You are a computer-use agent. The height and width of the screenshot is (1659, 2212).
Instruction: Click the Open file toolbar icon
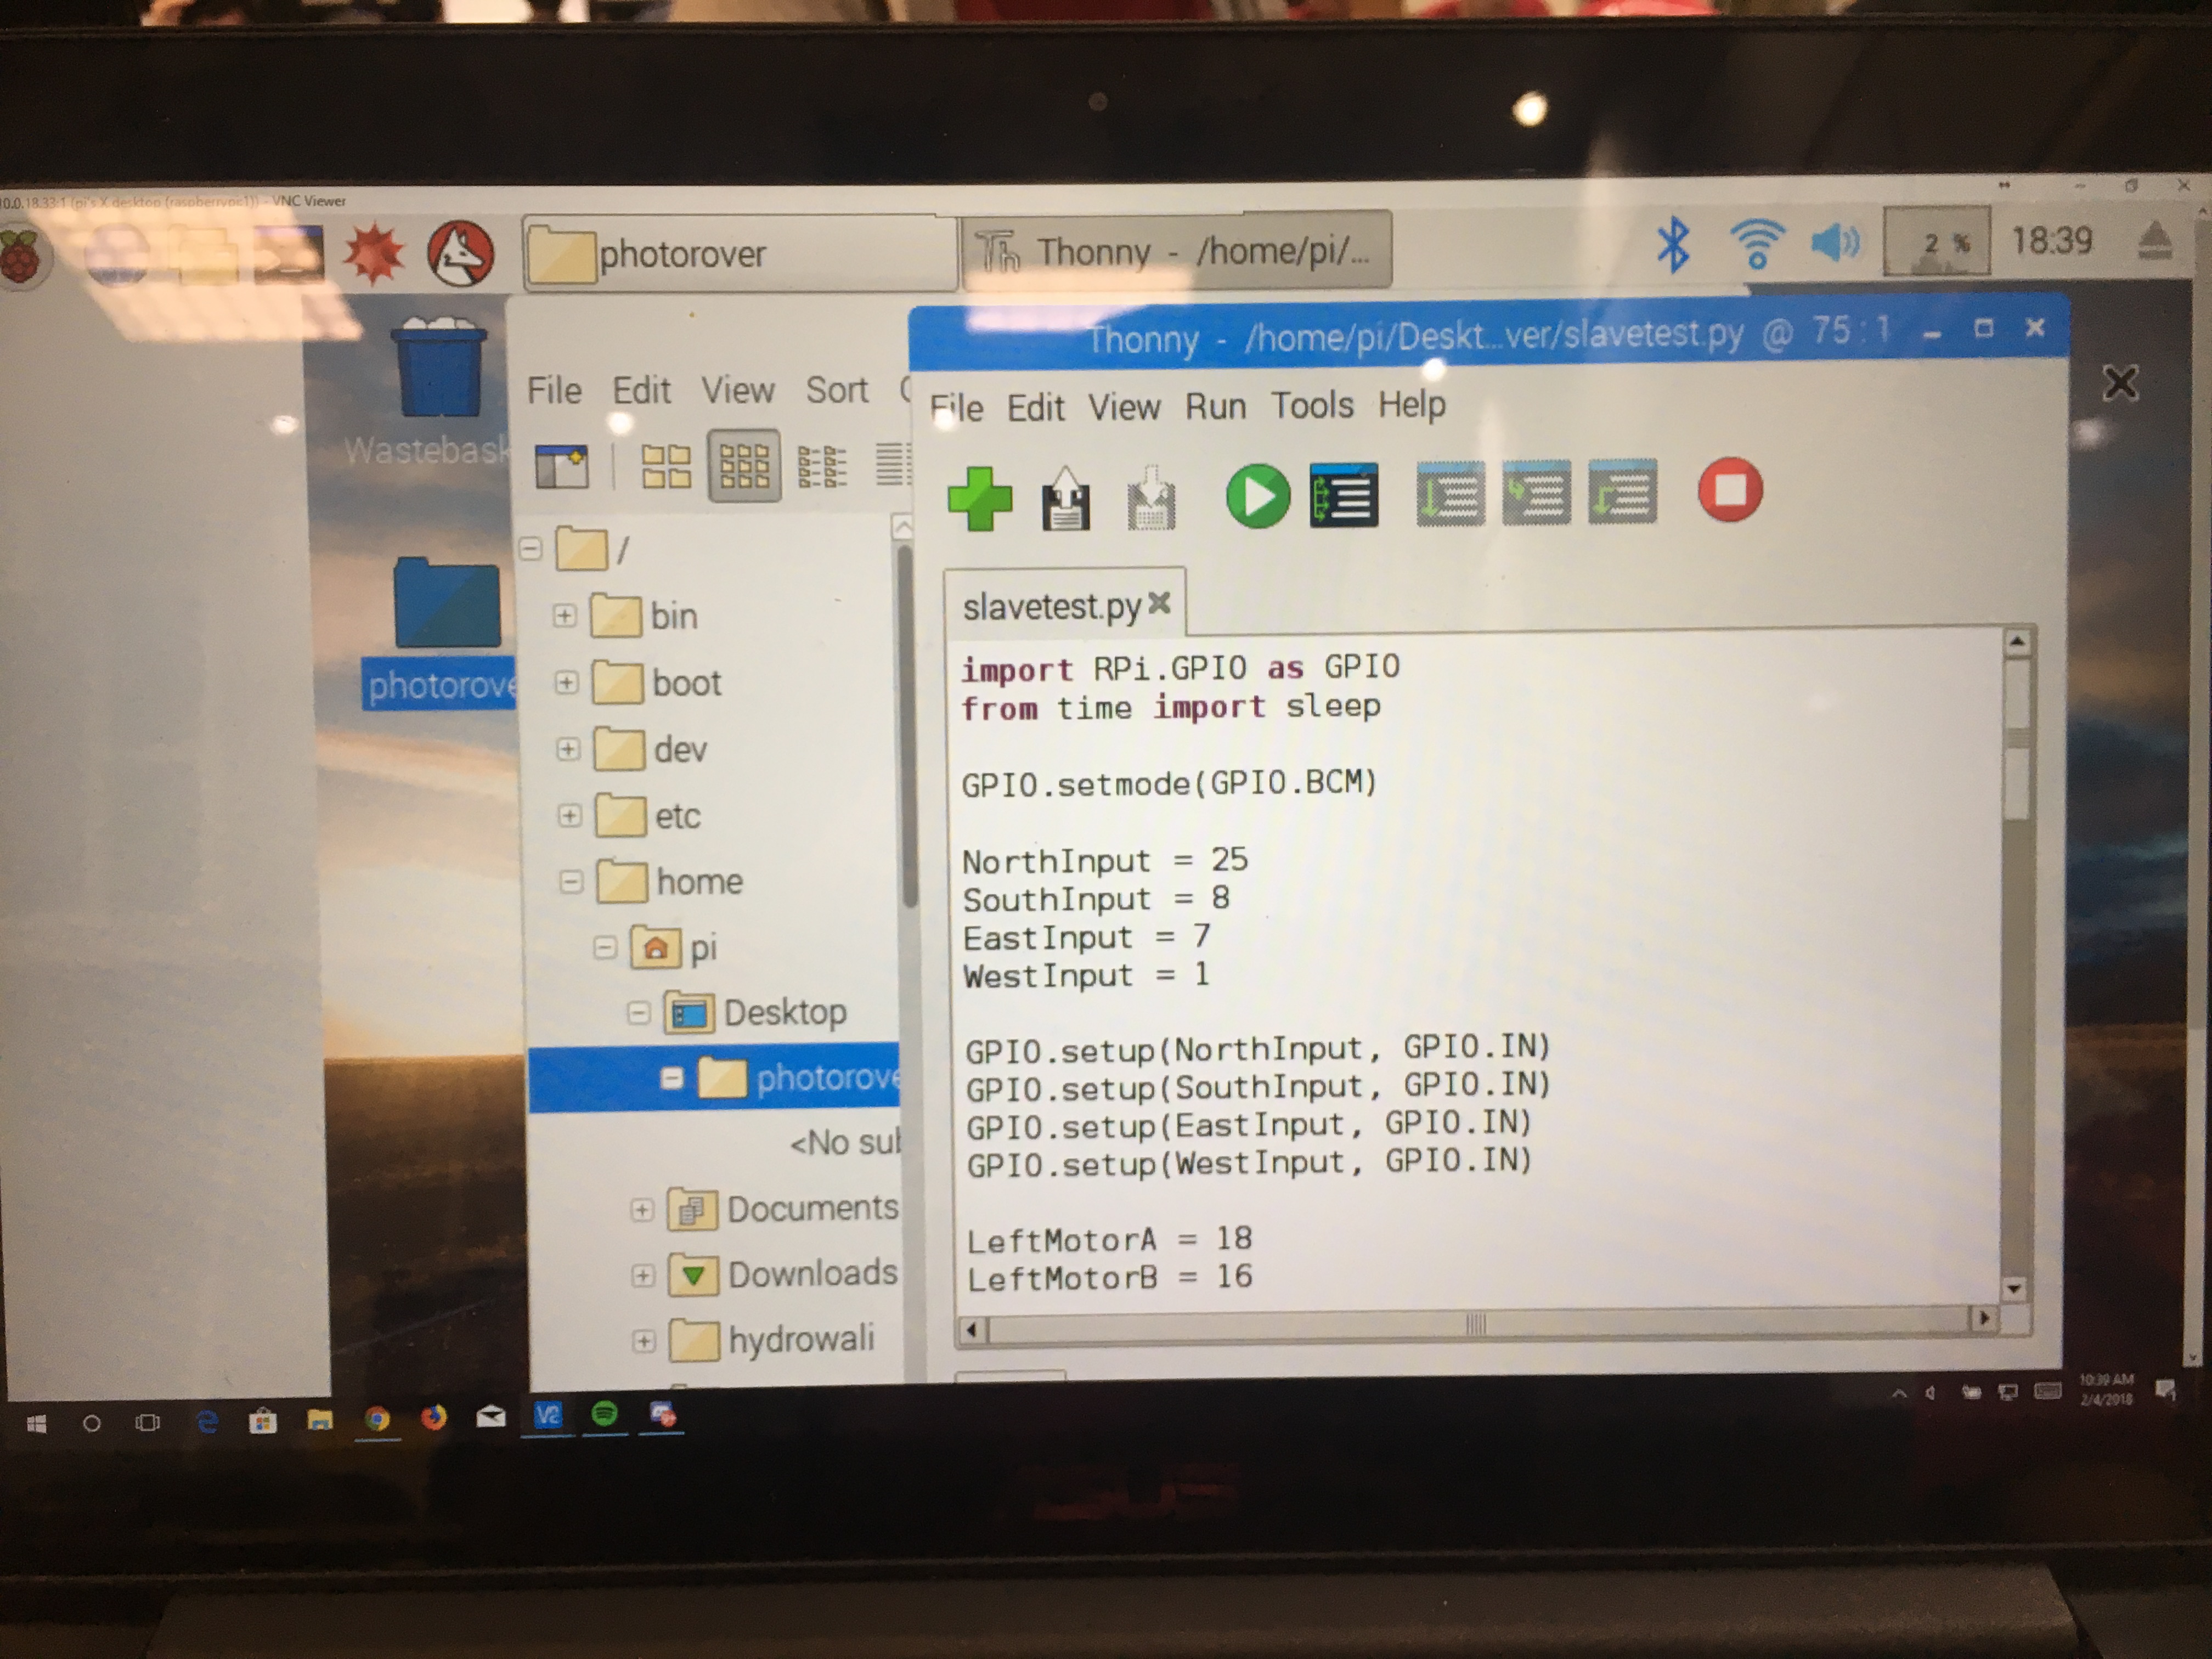(x=1065, y=498)
